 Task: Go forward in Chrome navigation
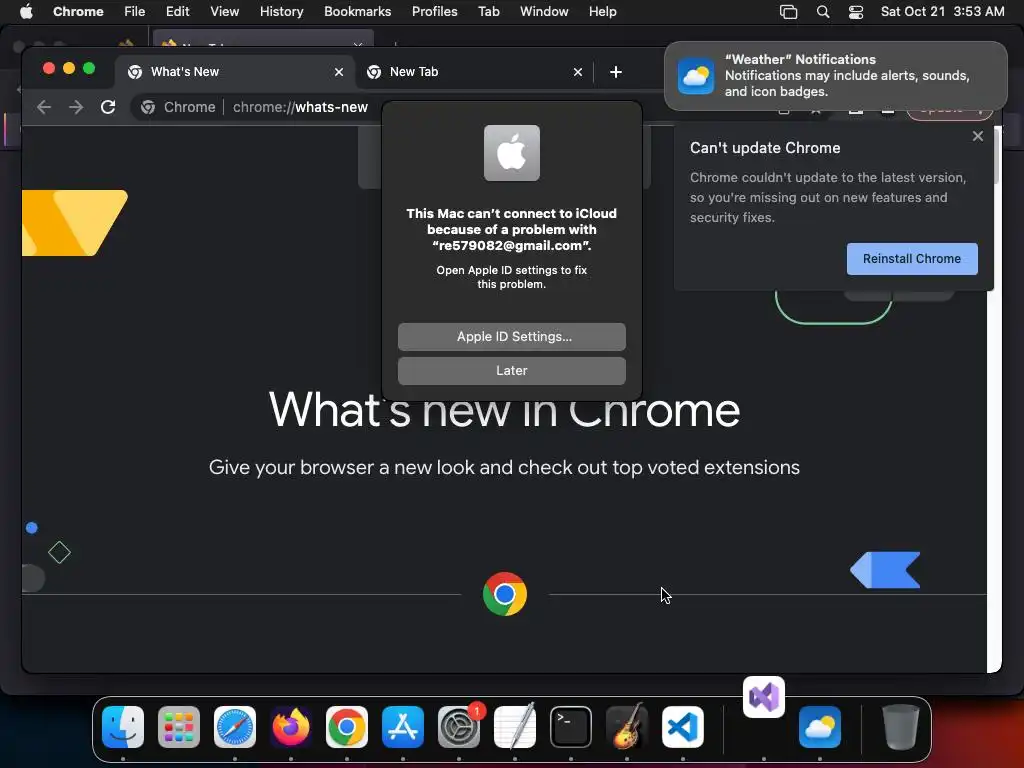(x=76, y=107)
